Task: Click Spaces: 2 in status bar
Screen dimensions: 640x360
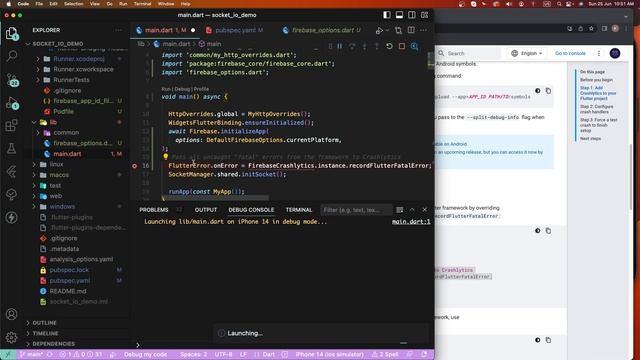Action: pyautogui.click(x=193, y=354)
